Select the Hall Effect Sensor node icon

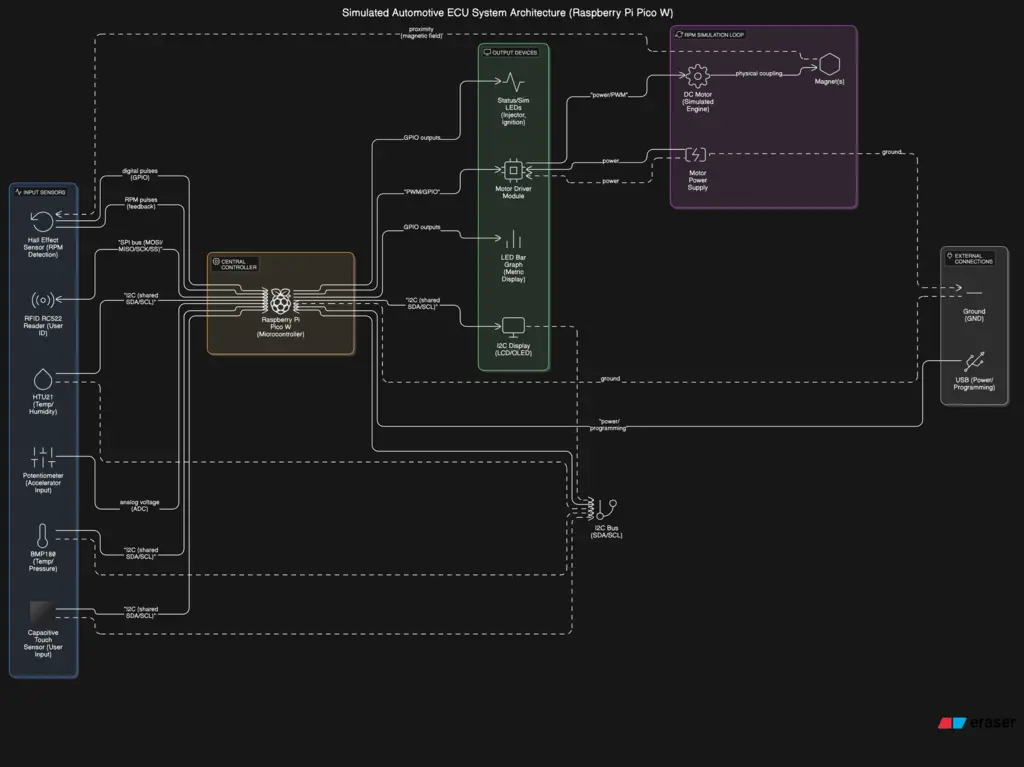pyautogui.click(x=42, y=221)
